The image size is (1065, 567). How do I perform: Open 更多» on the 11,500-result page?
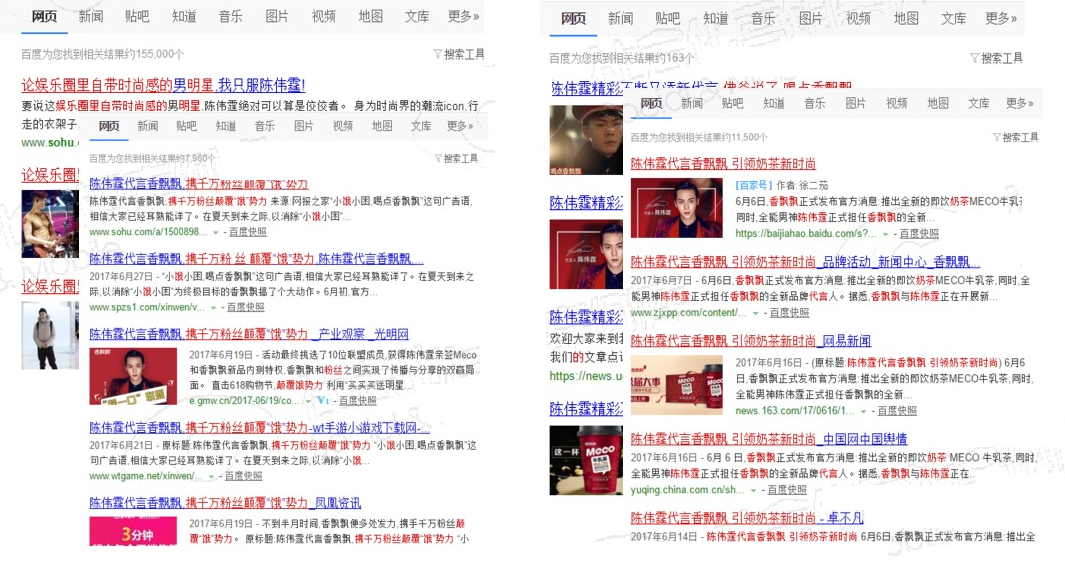[x=1019, y=103]
